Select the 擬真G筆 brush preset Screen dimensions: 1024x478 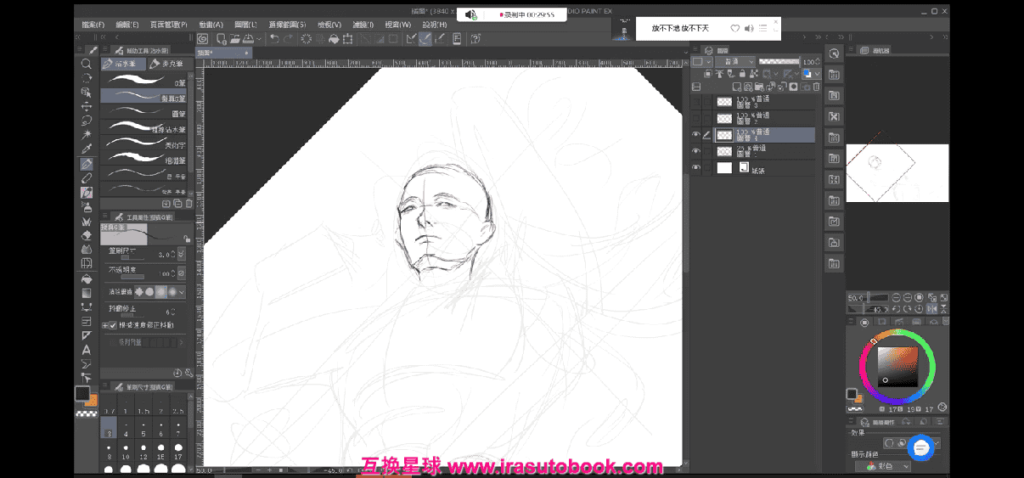click(x=144, y=96)
